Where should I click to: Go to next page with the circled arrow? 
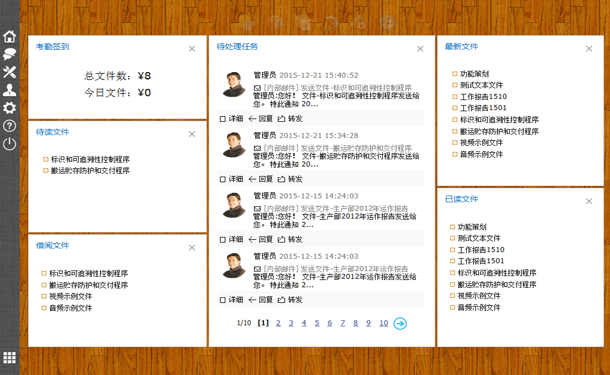click(400, 323)
